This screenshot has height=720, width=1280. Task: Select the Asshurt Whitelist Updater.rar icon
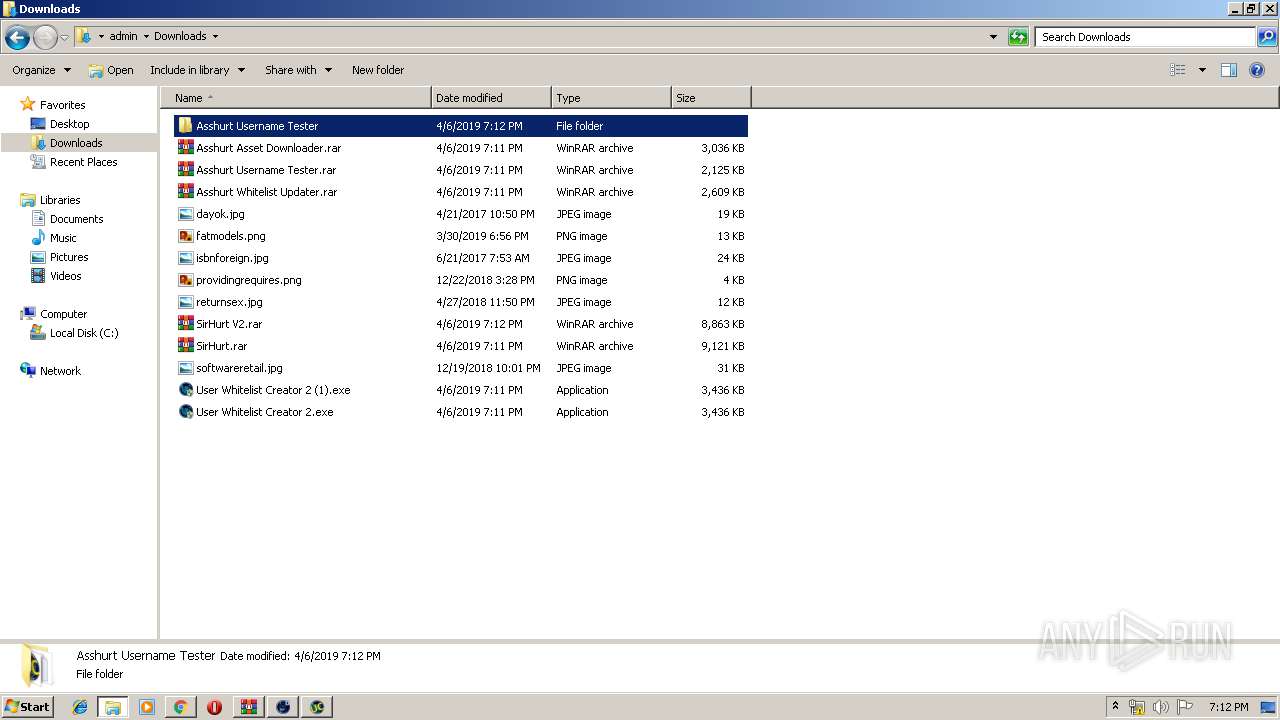point(185,192)
